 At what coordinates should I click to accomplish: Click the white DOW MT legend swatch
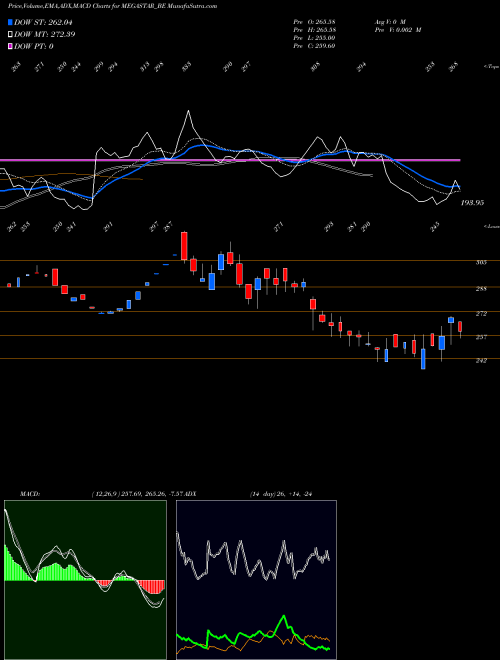pos(10,34)
